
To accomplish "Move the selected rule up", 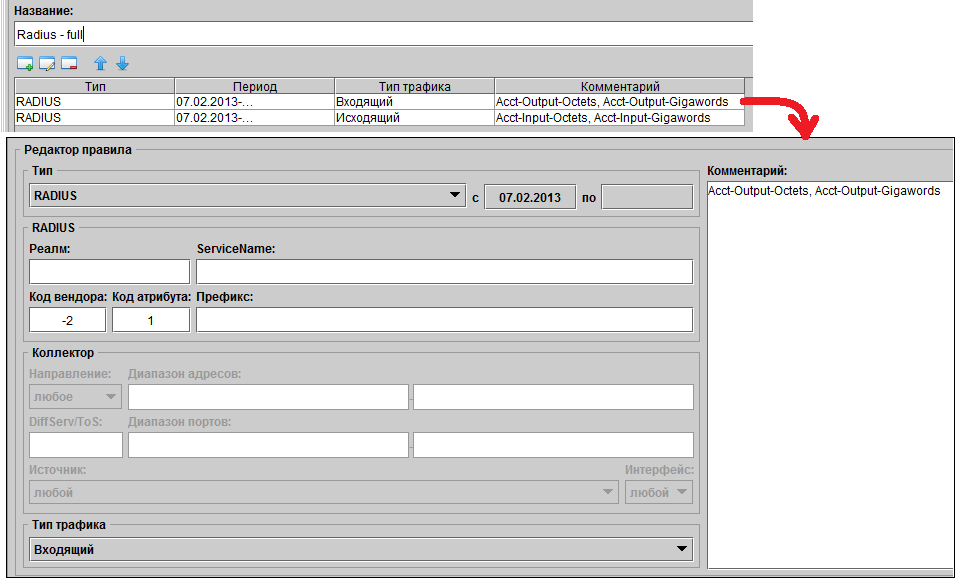I will pos(100,63).
